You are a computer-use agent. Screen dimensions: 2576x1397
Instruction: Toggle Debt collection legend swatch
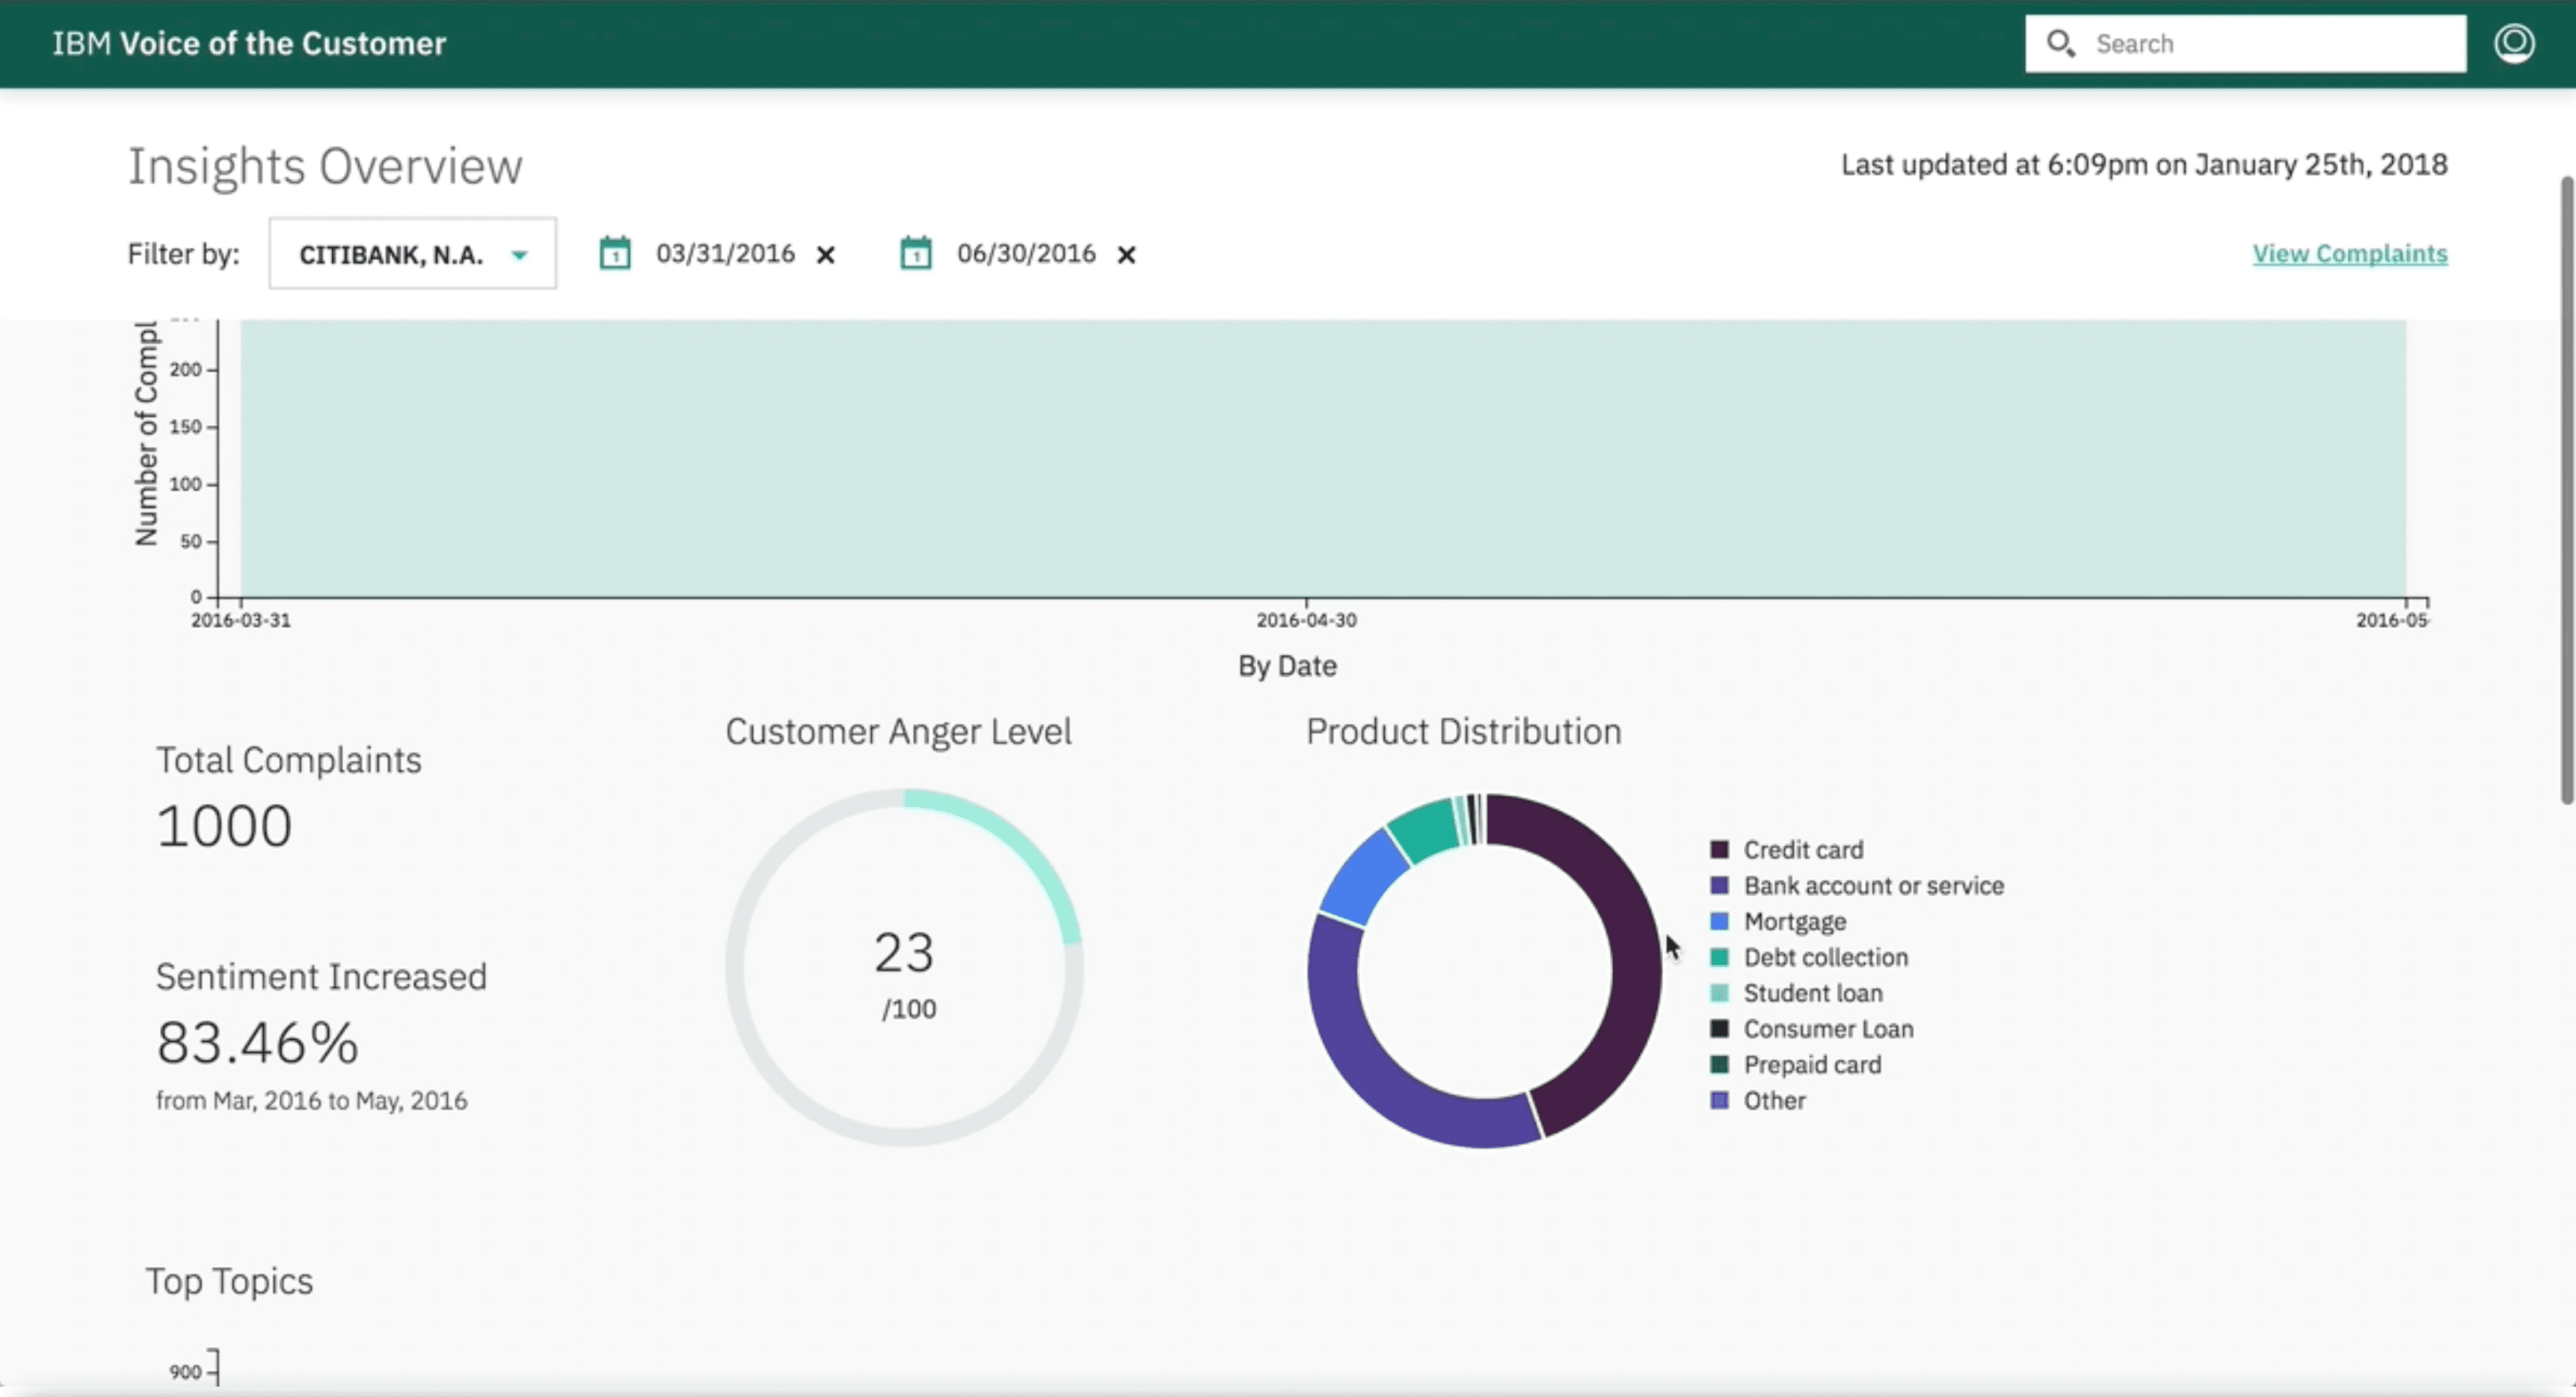(x=1719, y=958)
